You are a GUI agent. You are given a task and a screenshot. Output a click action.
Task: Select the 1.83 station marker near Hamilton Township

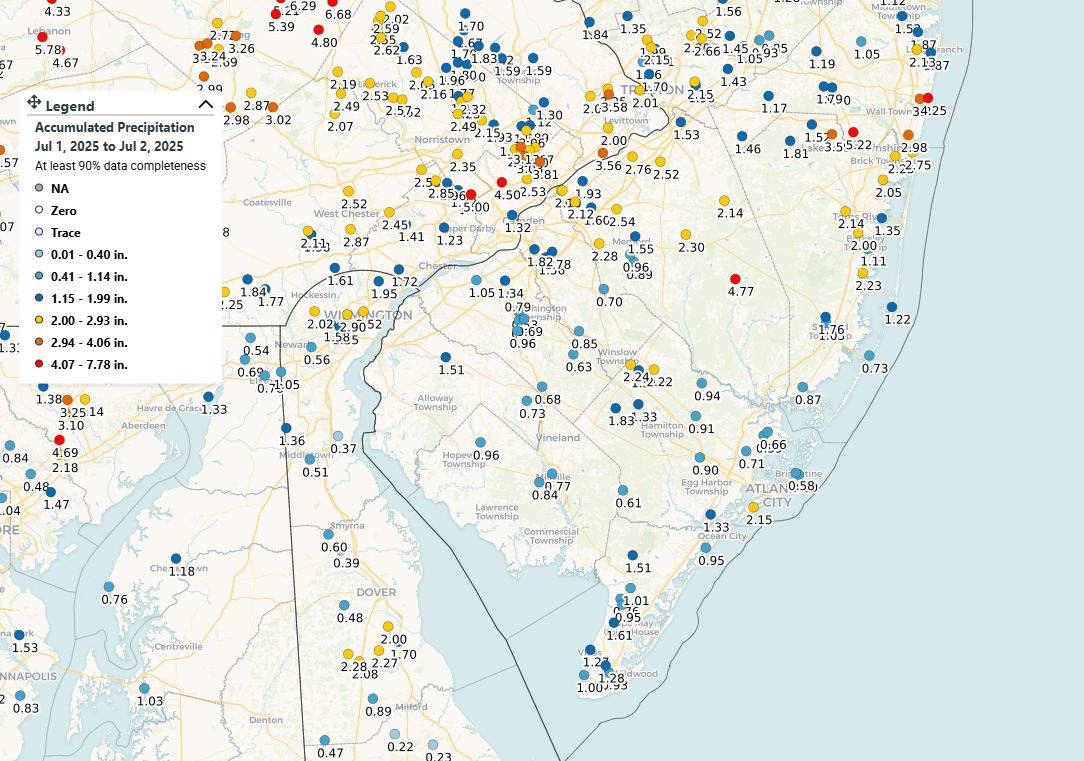tap(615, 408)
